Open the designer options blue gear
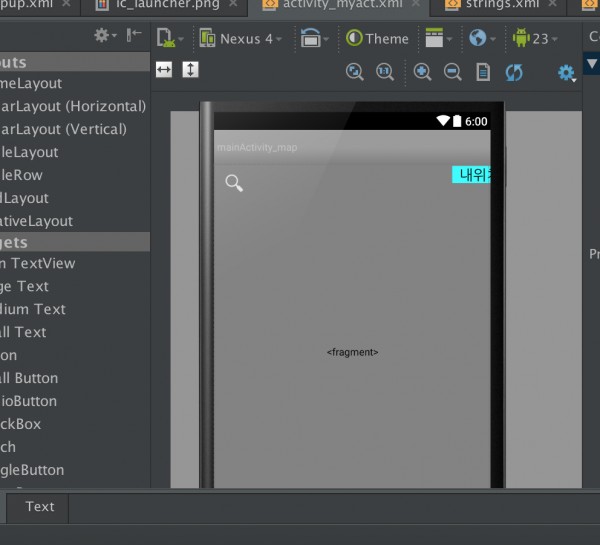Image resolution: width=600 pixels, height=545 pixels. [x=566, y=73]
